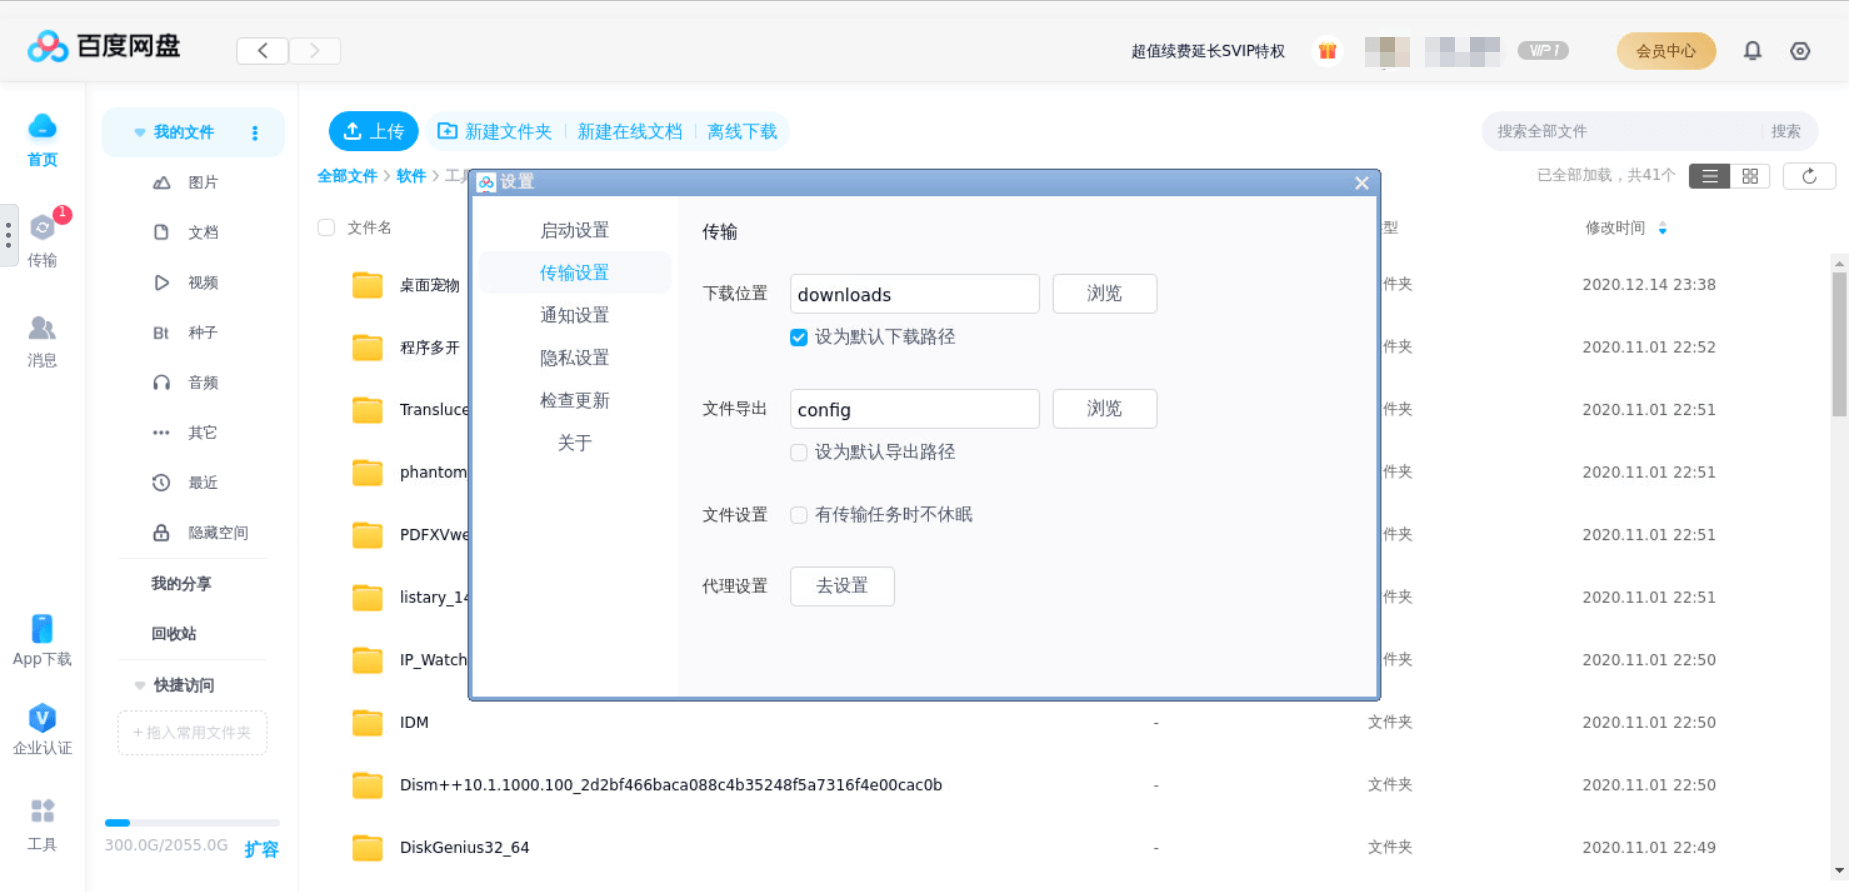
Task: Open 音频 category in sidebar
Action: pos(185,382)
